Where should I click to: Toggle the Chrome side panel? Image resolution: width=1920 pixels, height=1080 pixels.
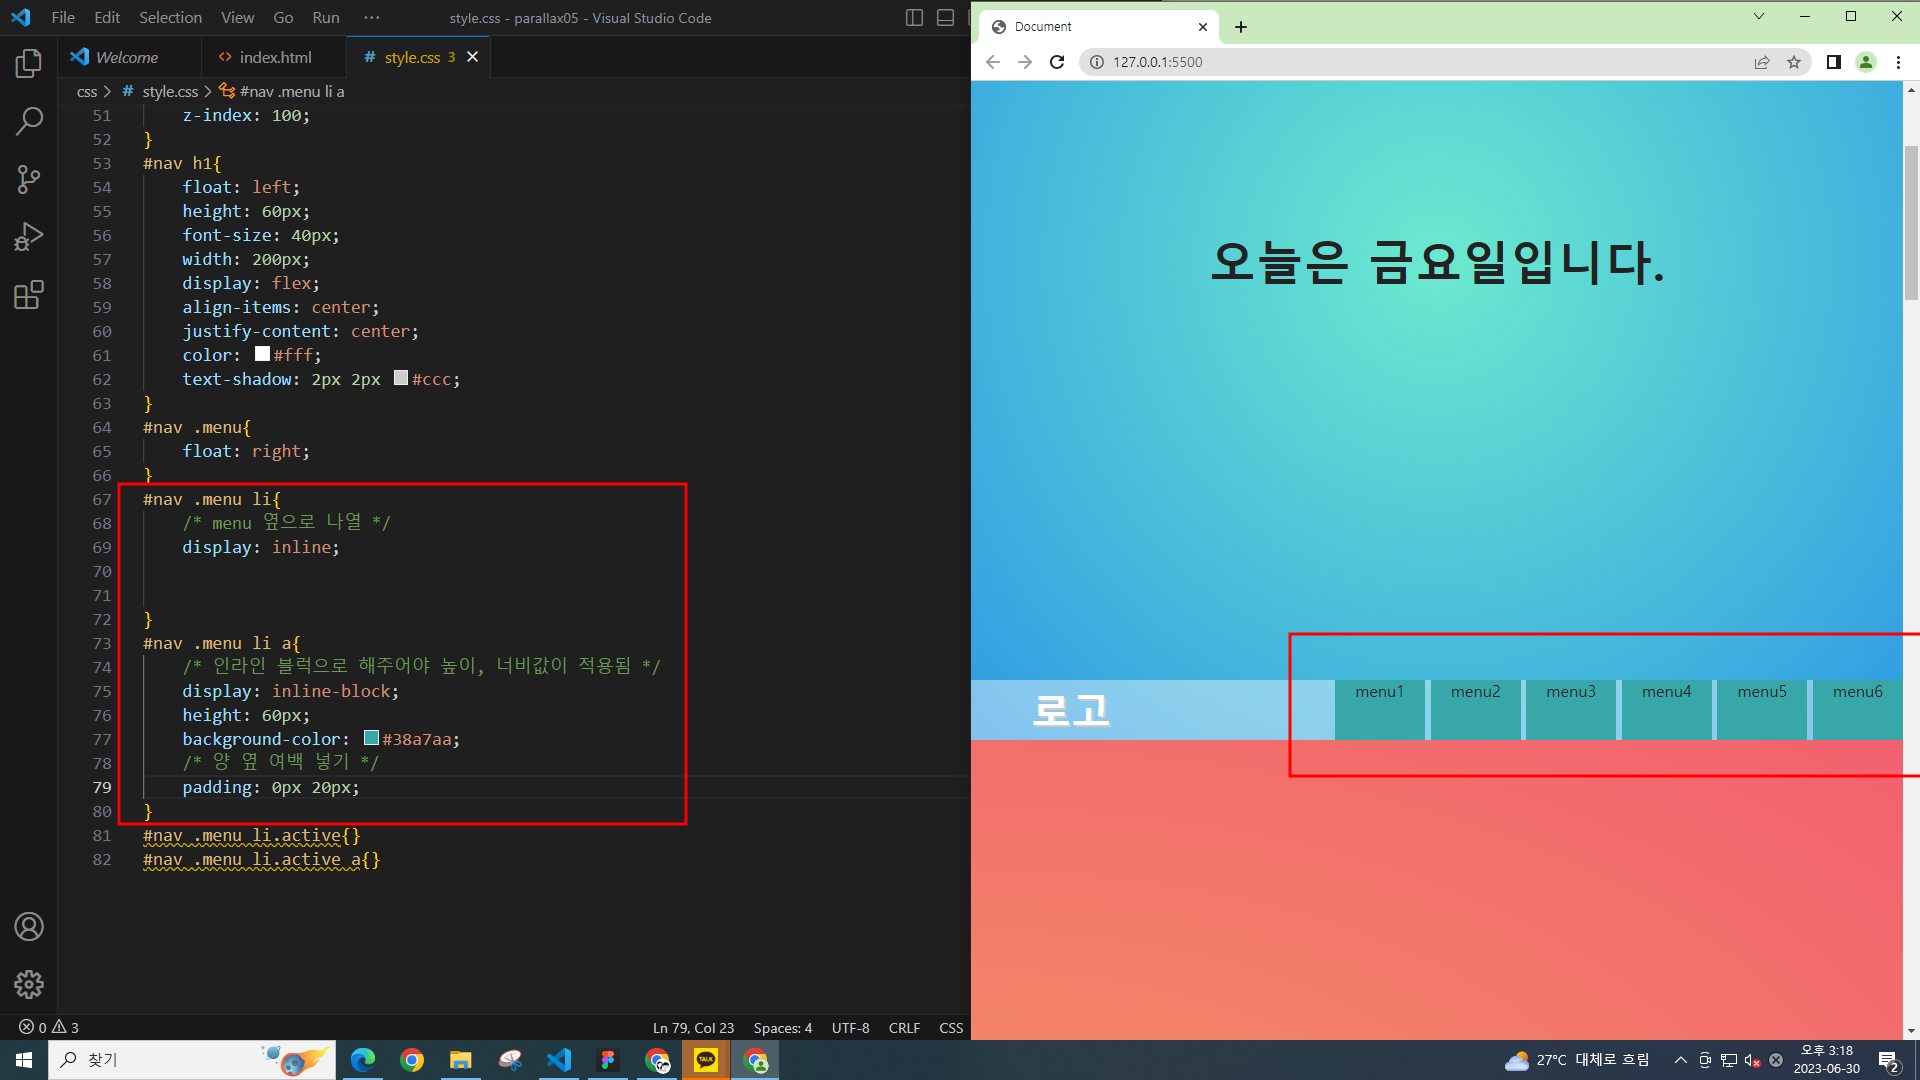pyautogui.click(x=1833, y=62)
